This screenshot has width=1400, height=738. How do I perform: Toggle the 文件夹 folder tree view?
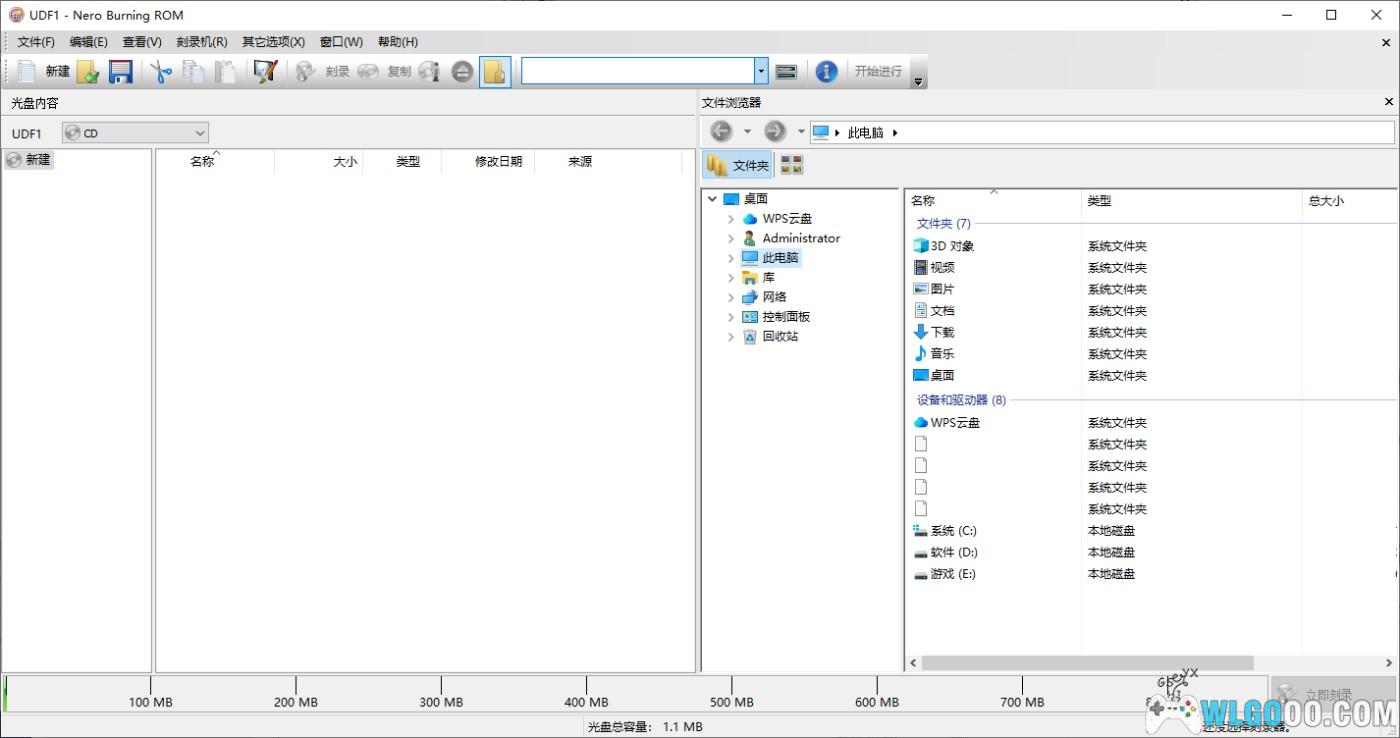click(x=738, y=165)
